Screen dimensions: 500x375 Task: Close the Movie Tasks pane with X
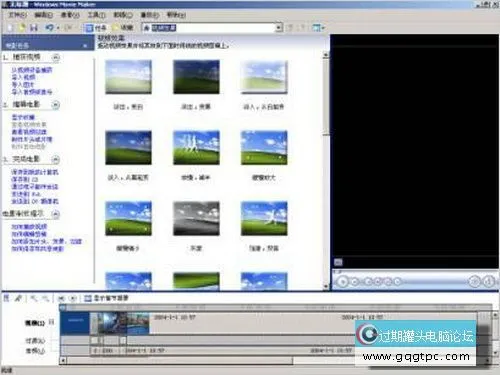coord(85,45)
